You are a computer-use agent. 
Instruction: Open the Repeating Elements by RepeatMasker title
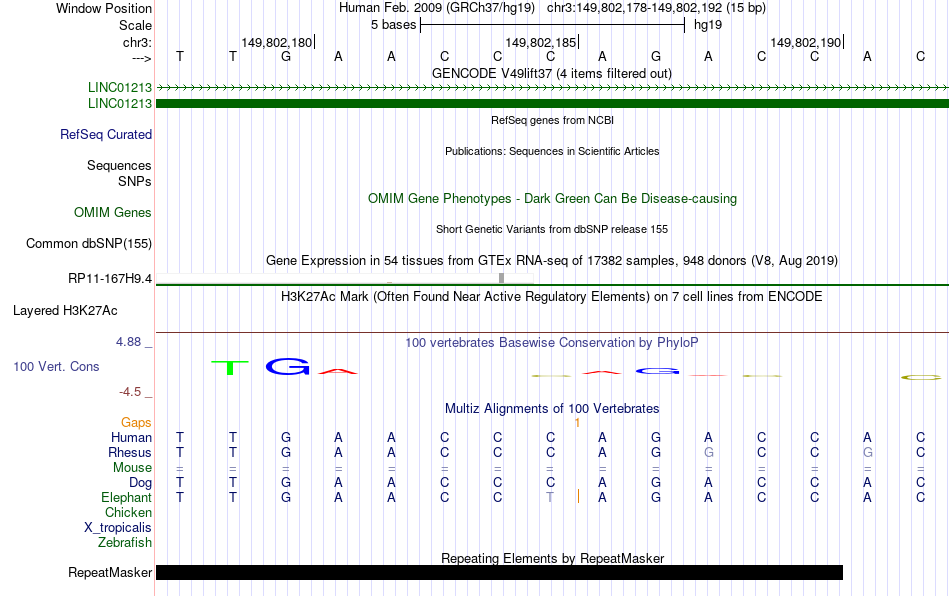552,558
